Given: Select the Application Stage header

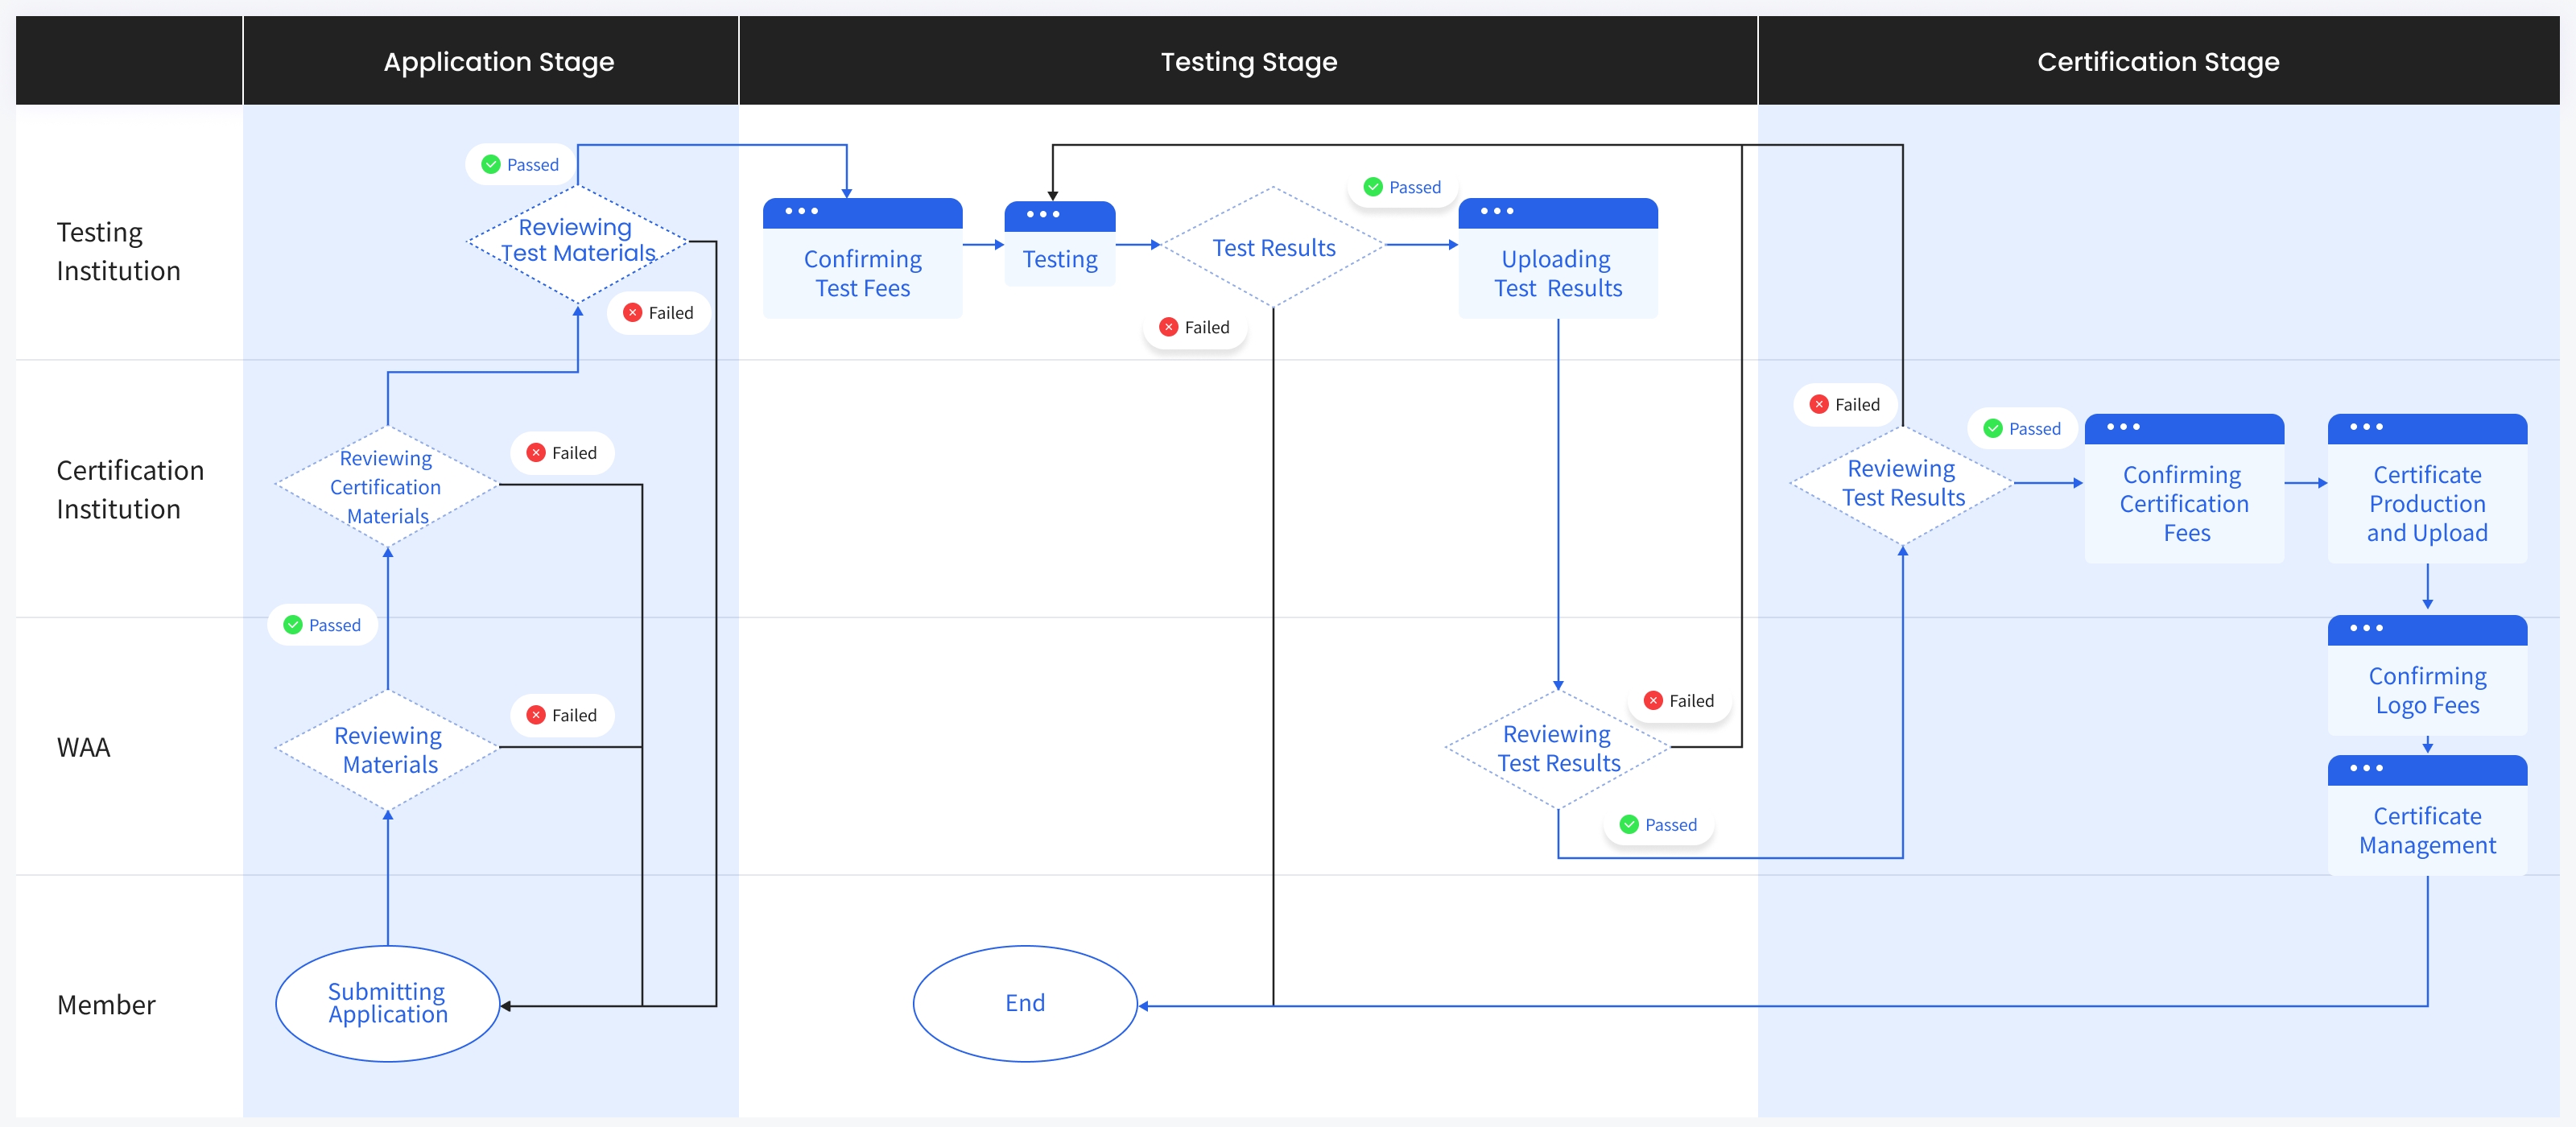Looking at the screenshot, I should click(x=498, y=62).
